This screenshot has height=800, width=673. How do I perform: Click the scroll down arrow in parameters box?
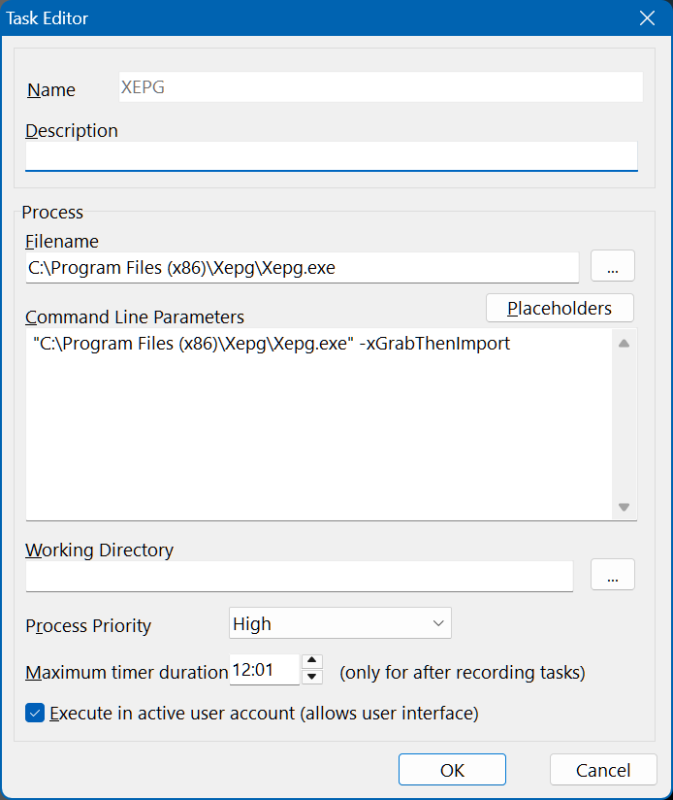(x=624, y=507)
